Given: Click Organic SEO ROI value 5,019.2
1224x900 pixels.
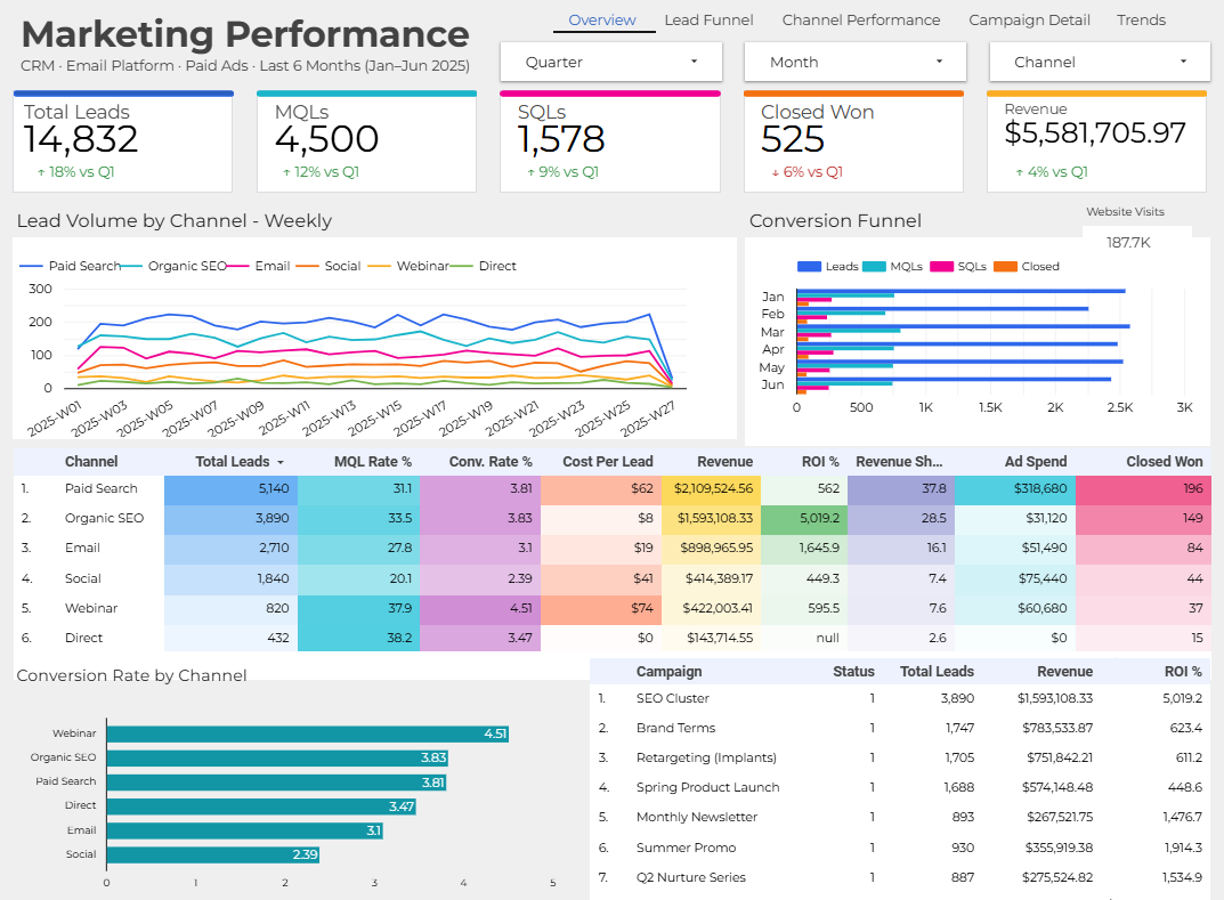Looking at the screenshot, I should click(x=804, y=519).
